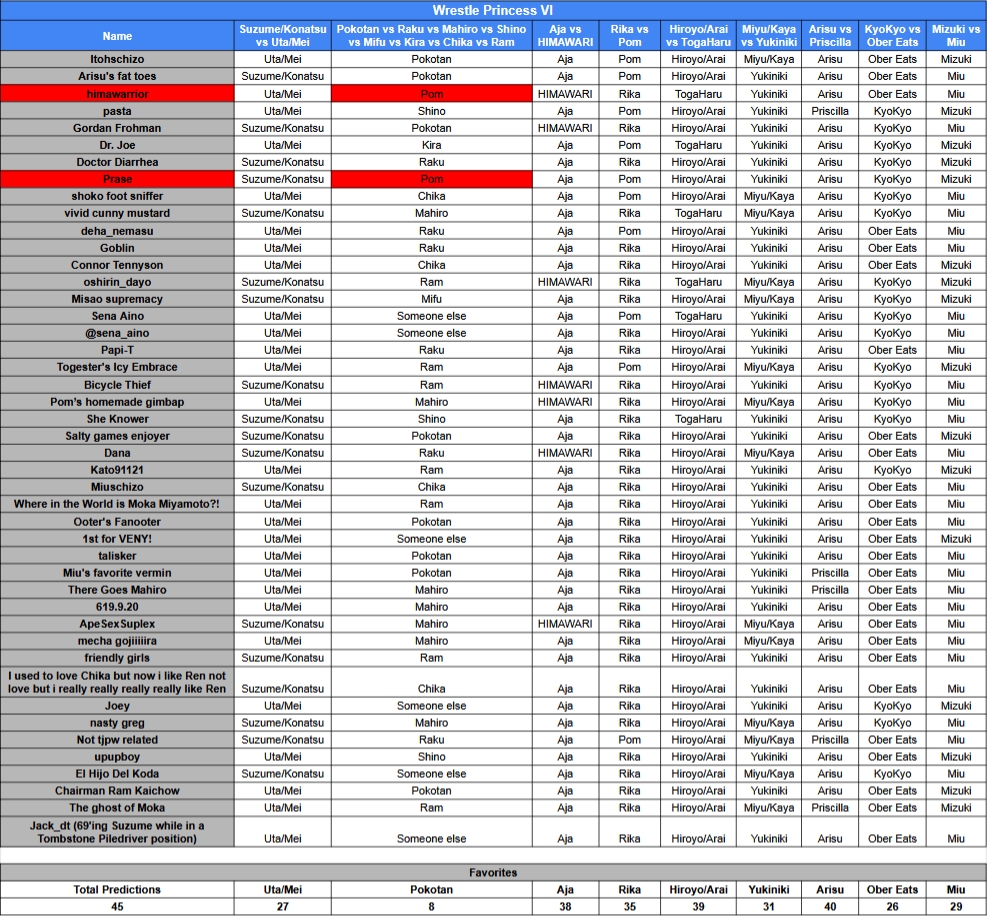The width and height of the screenshot is (987, 916).
Task: Click the Rika vs Pom column header
Action: tap(629, 36)
